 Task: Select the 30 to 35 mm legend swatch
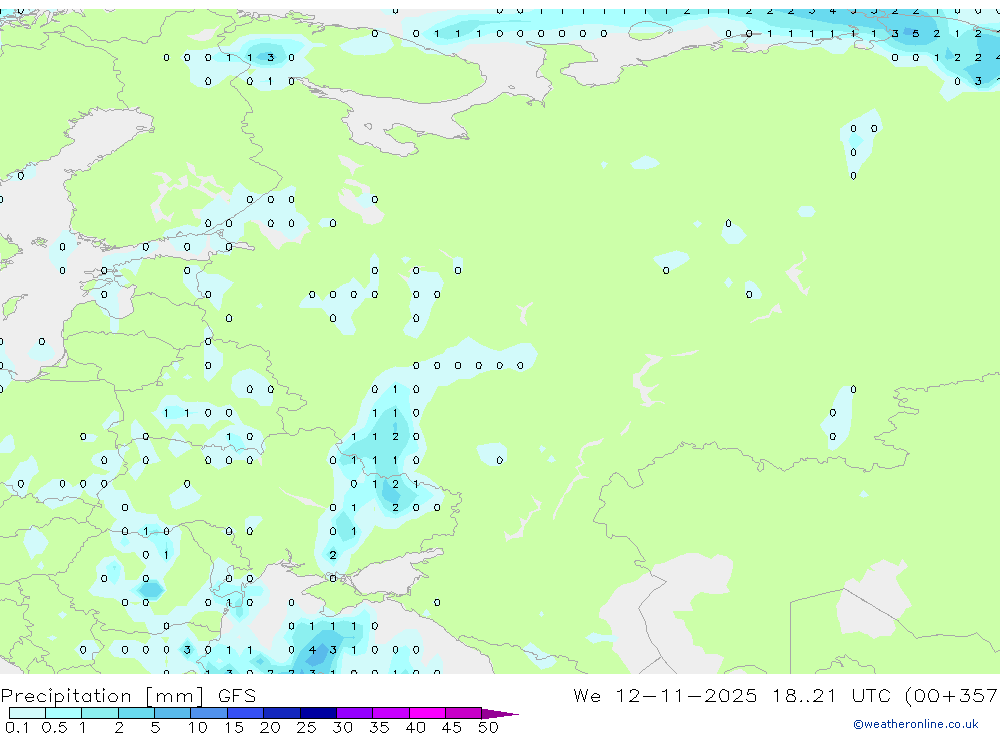(355, 713)
